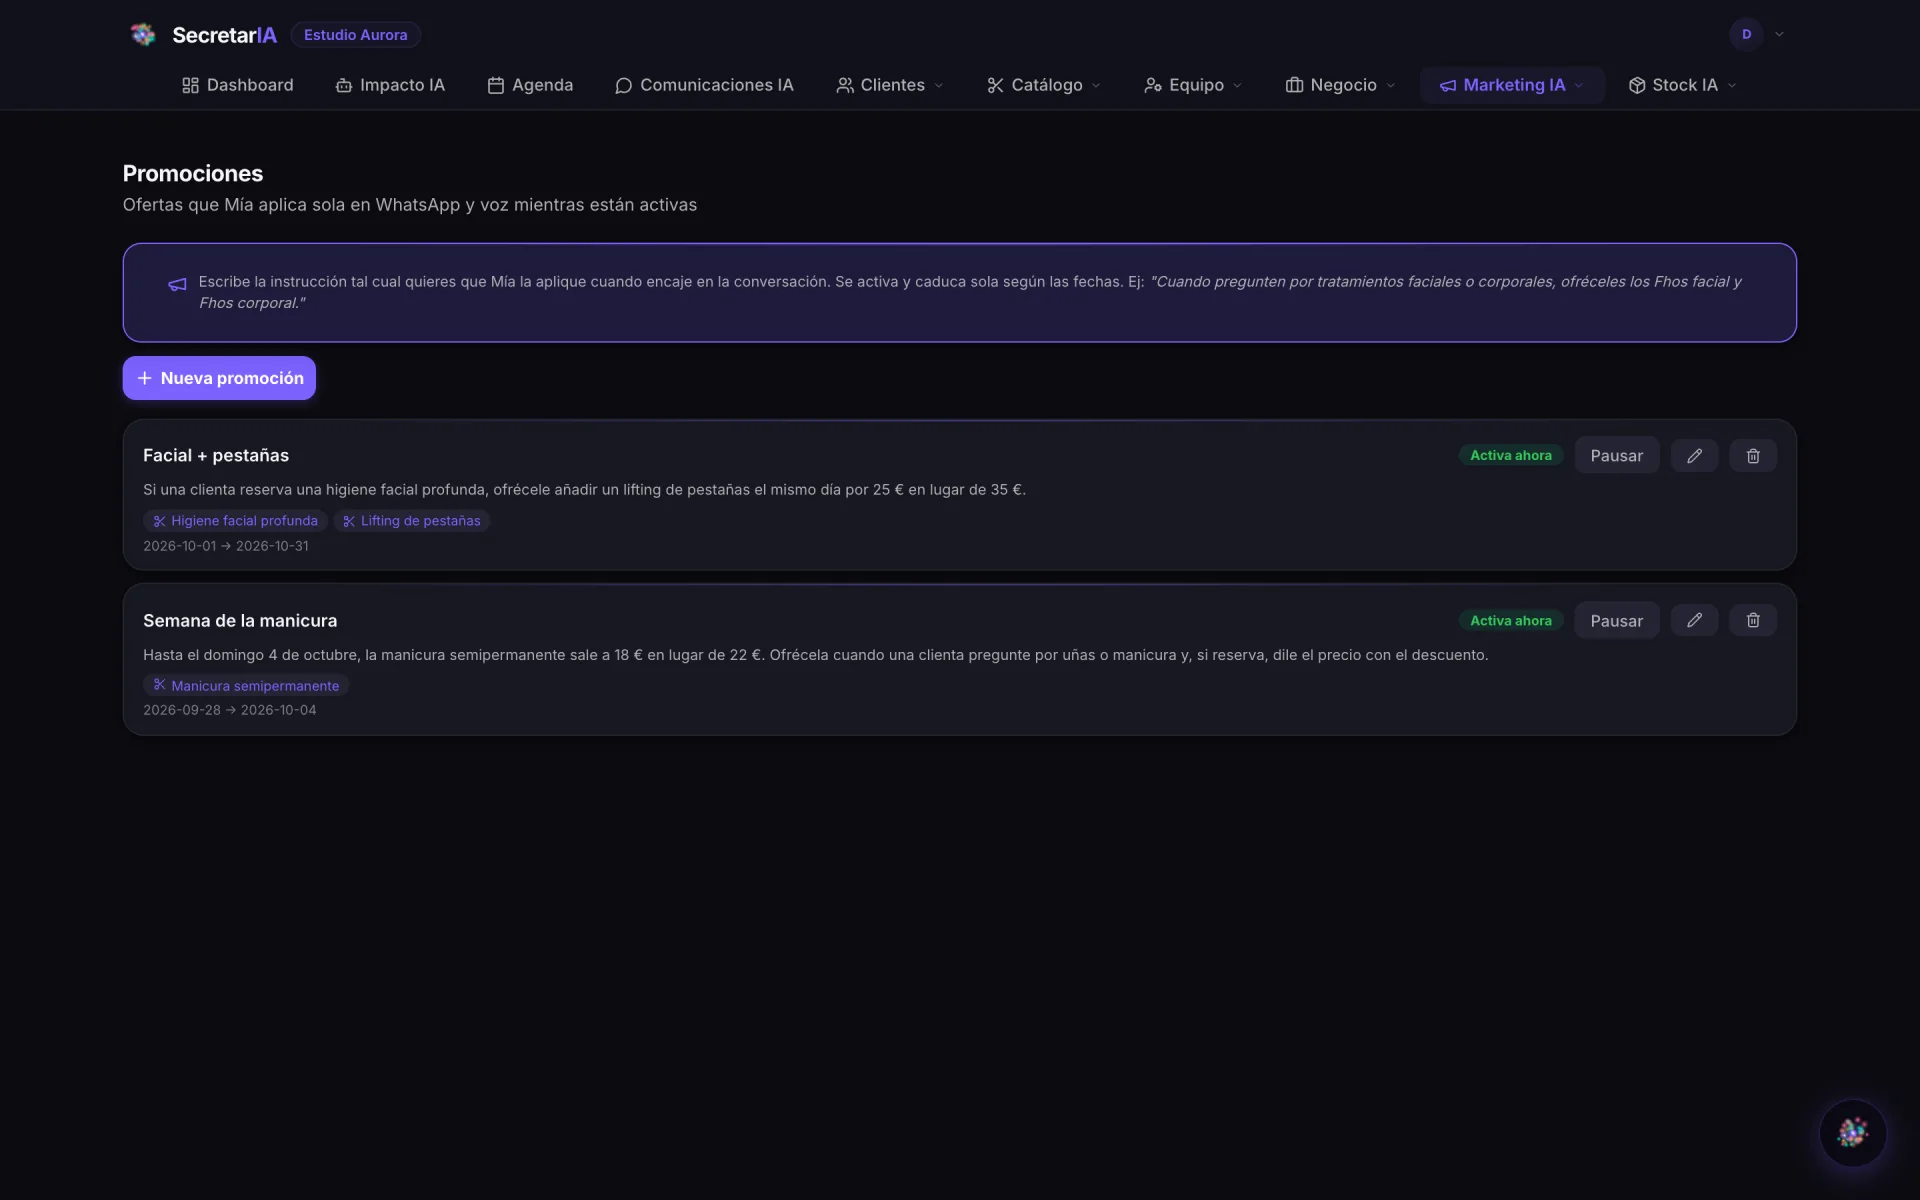Open the Stock IA dropdown
1920x1200 pixels.
tap(1682, 85)
